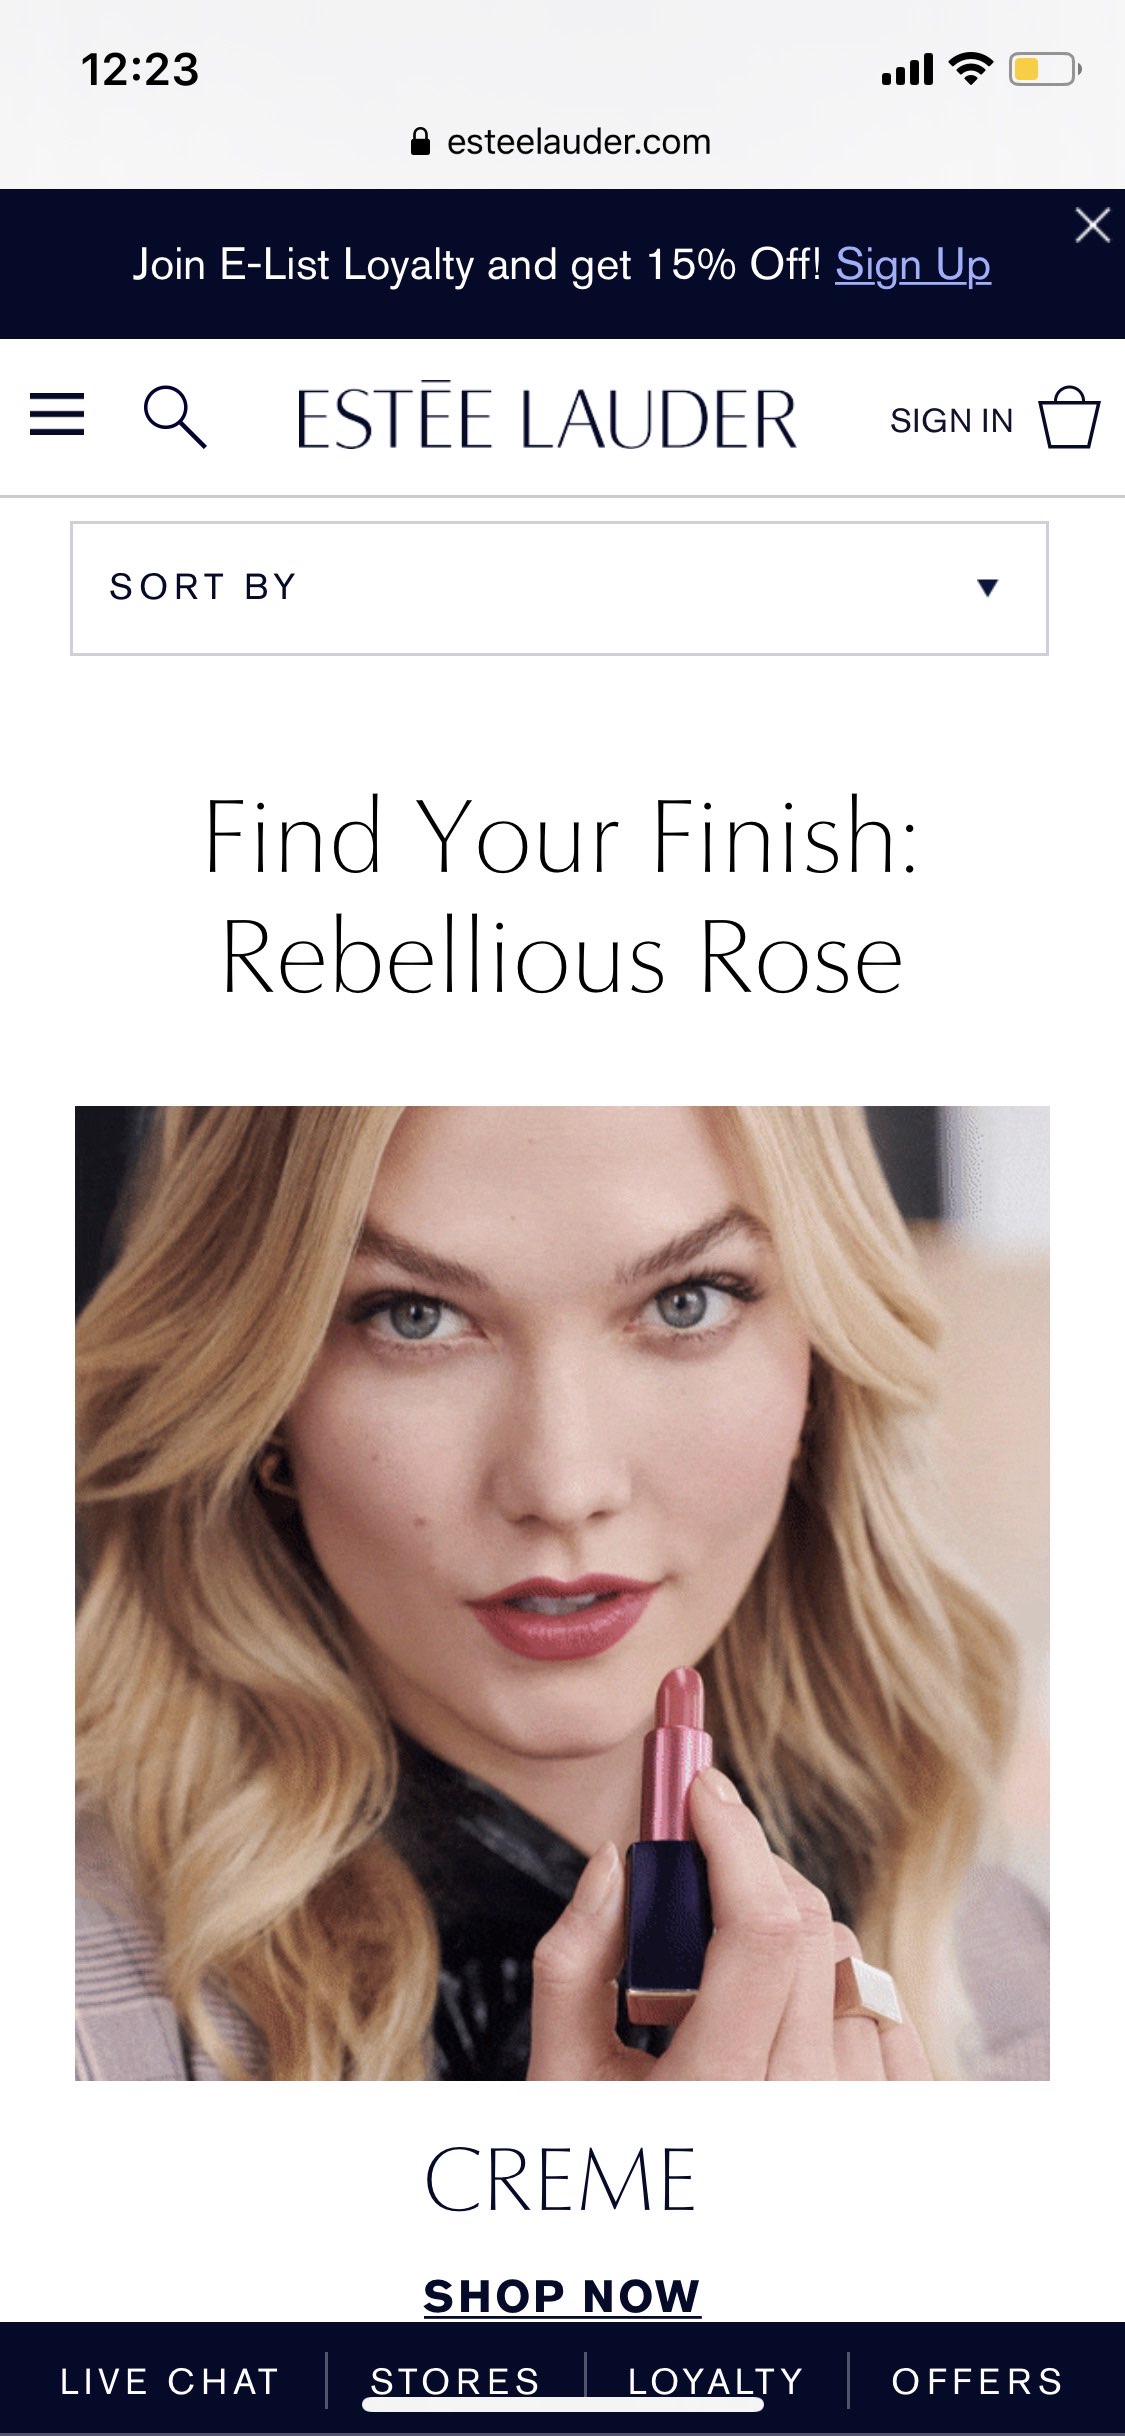The width and height of the screenshot is (1125, 2436).
Task: Open Live Chat from bottom bar
Action: pos(169,2381)
